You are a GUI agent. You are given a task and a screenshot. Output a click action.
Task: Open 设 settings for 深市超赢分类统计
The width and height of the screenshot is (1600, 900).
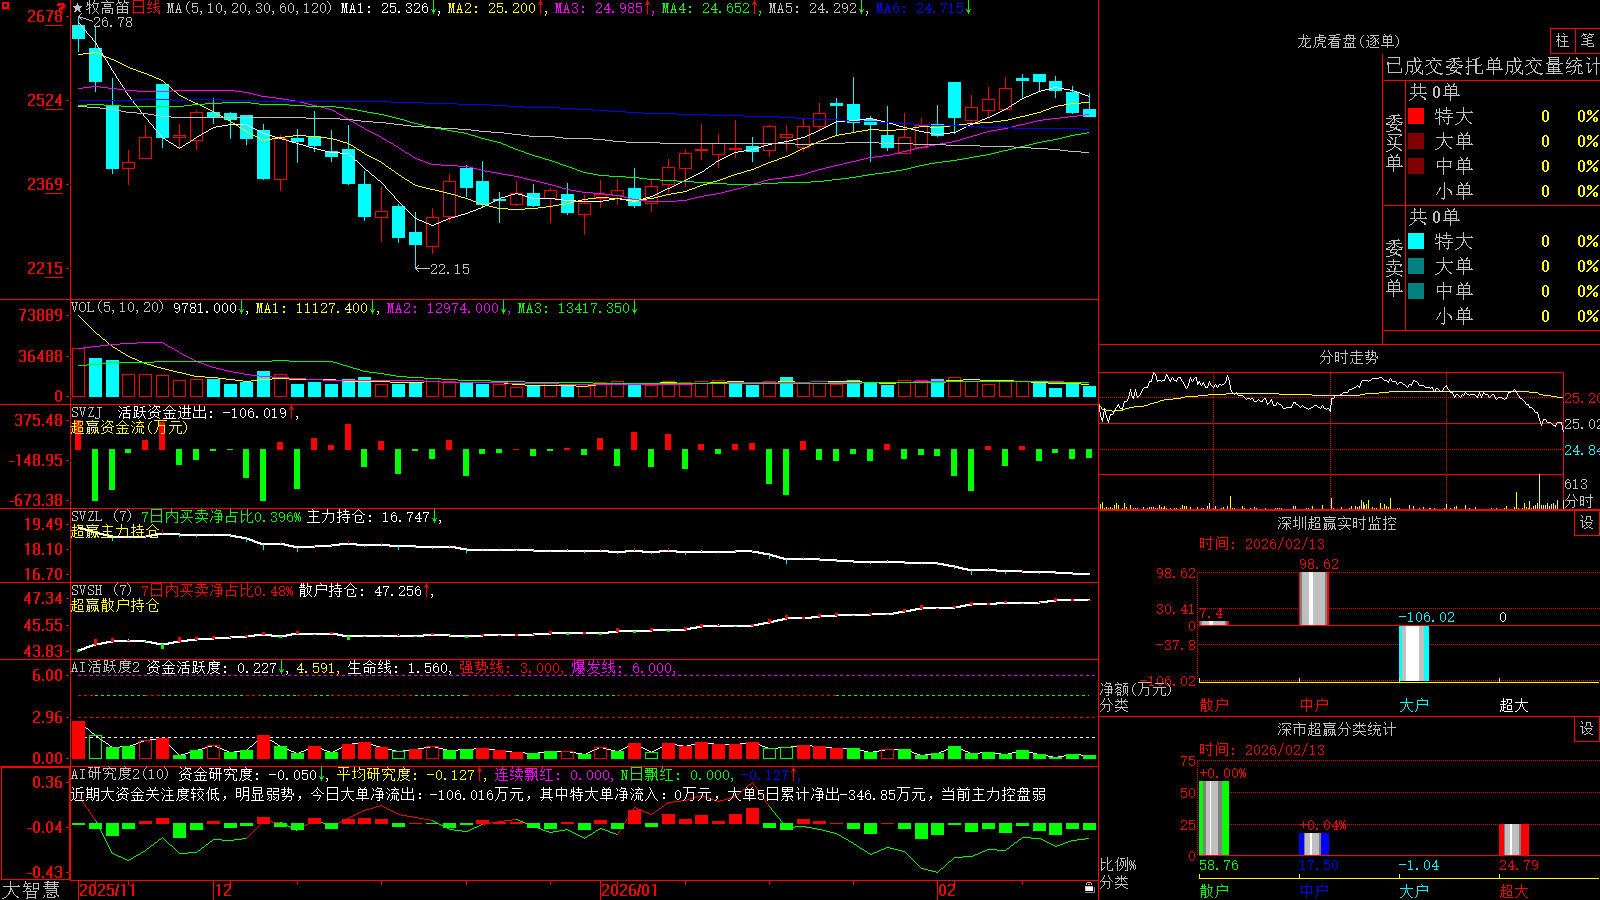1587,729
